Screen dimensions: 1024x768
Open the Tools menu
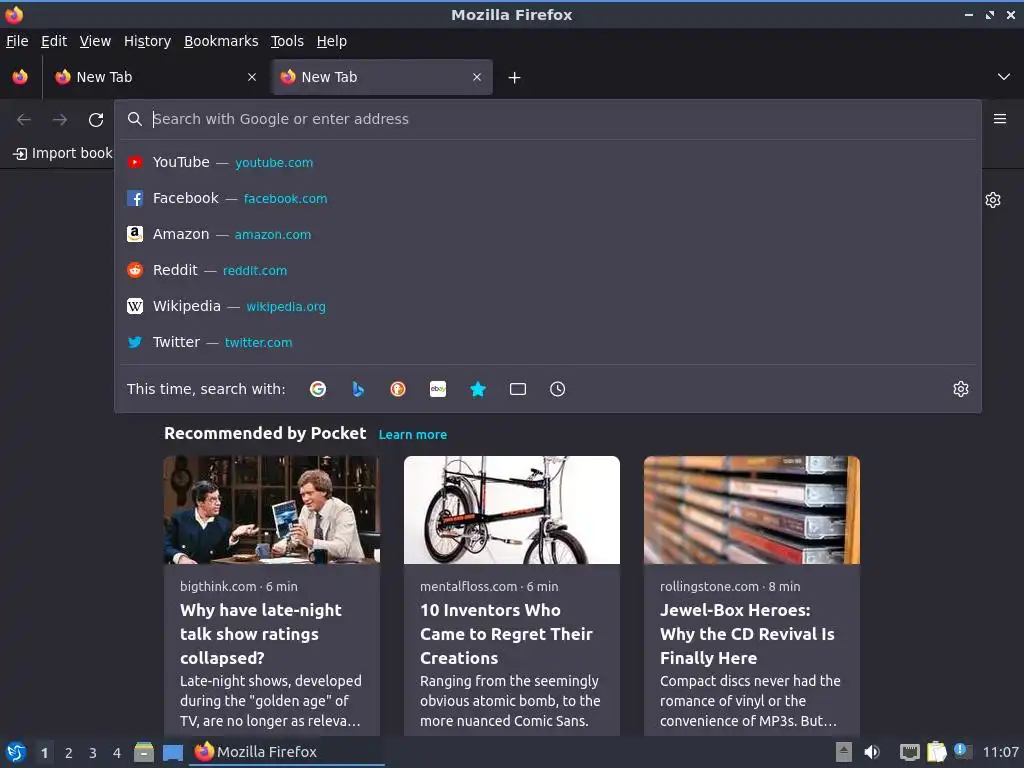287,41
